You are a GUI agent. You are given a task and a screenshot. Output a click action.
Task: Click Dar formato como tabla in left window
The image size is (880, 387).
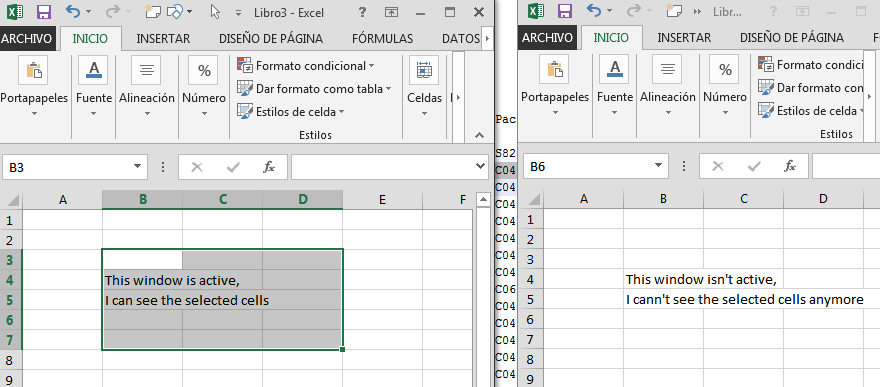[314, 89]
